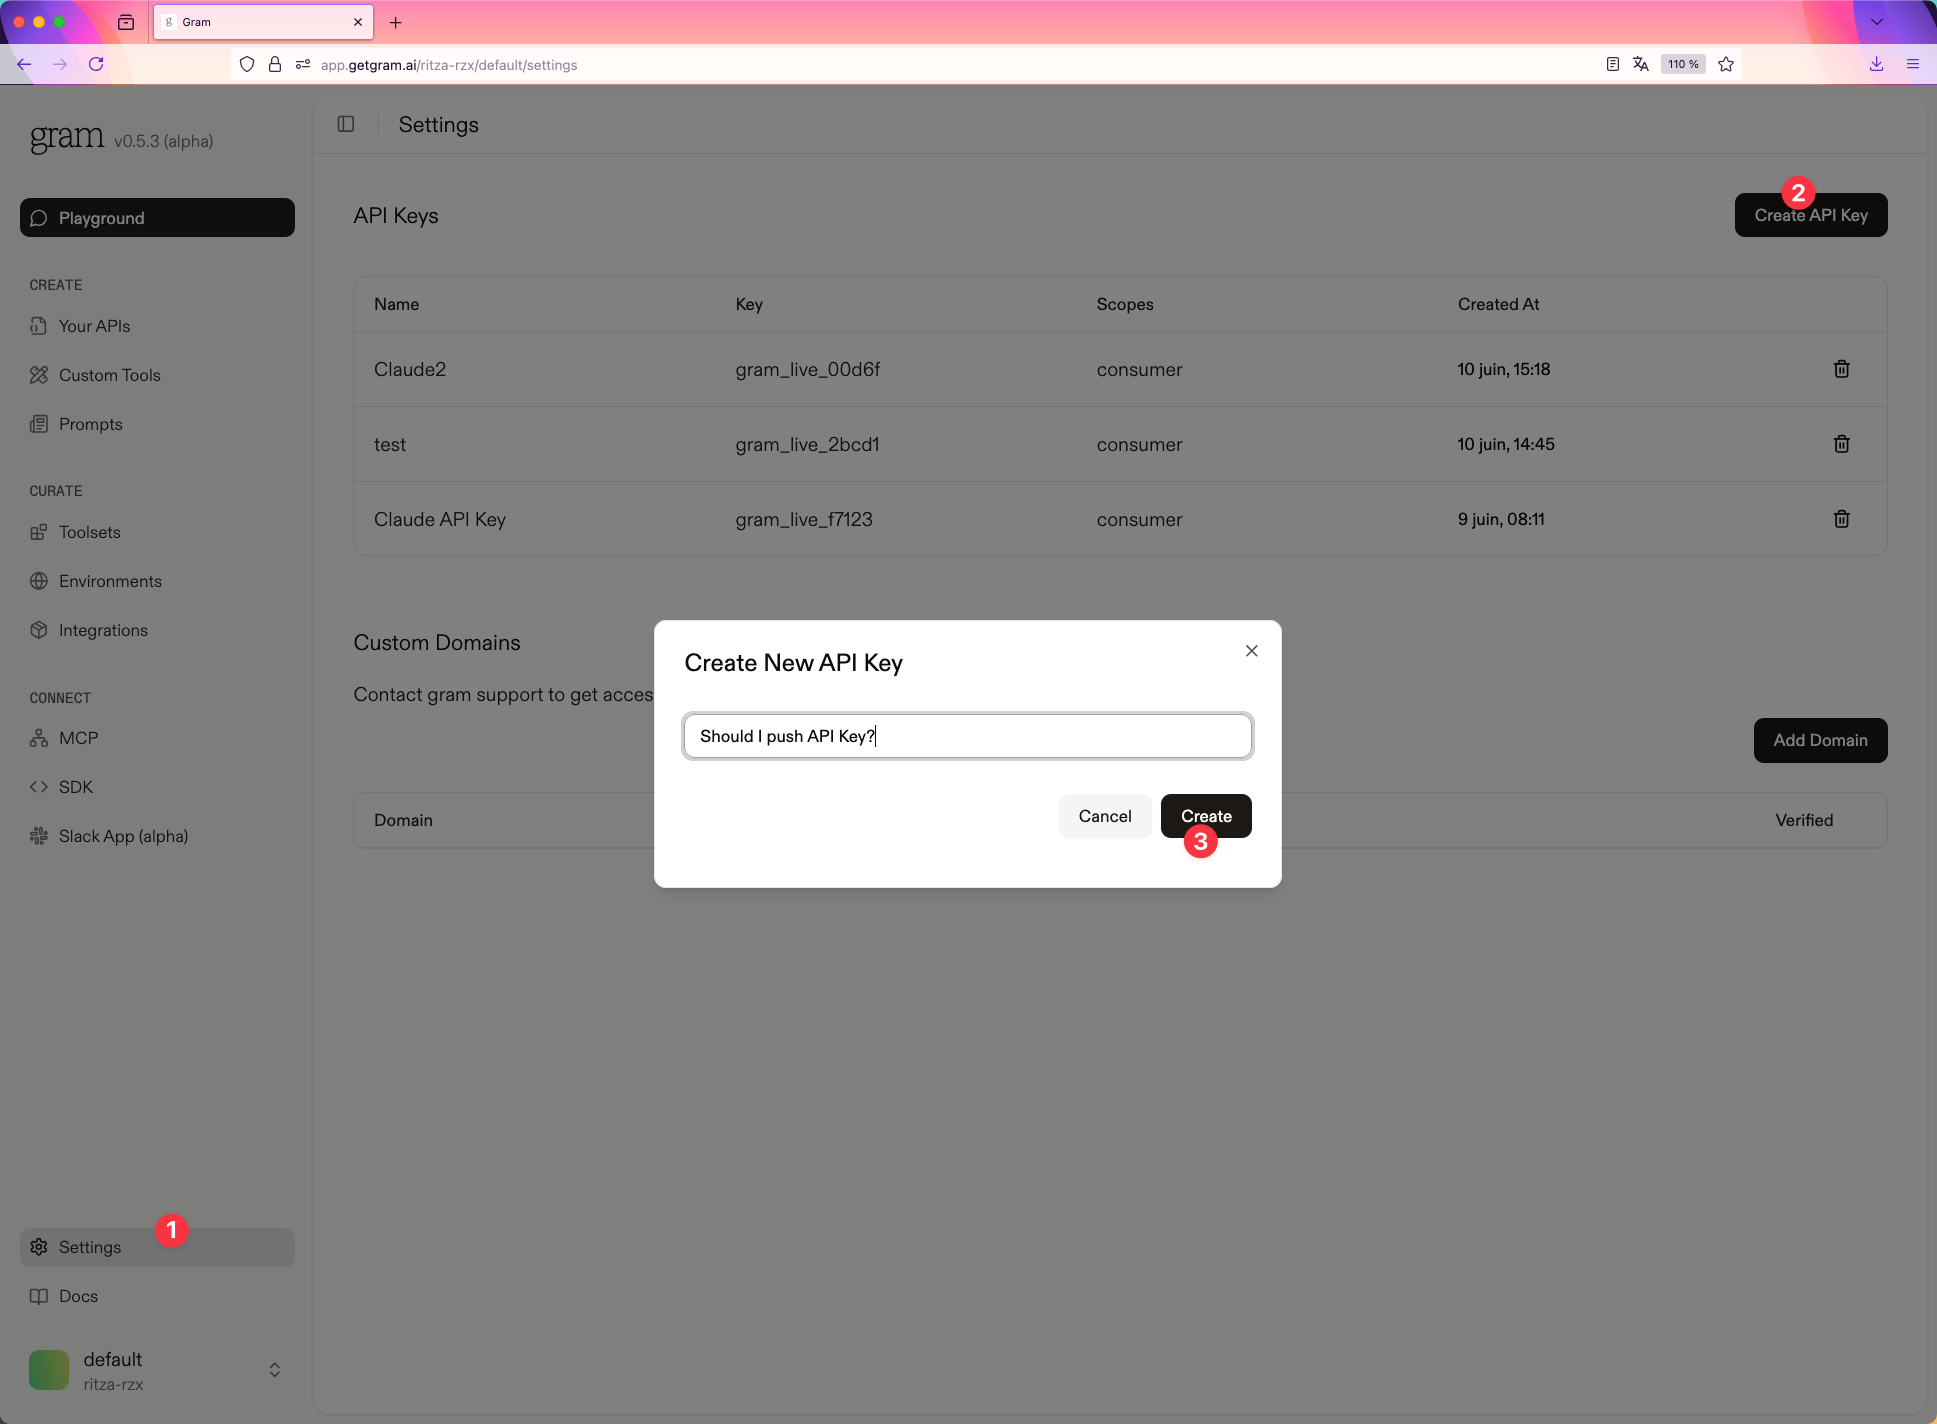This screenshot has height=1424, width=1937.
Task: Click the gram_live_2bcd1 key text
Action: coord(807,444)
